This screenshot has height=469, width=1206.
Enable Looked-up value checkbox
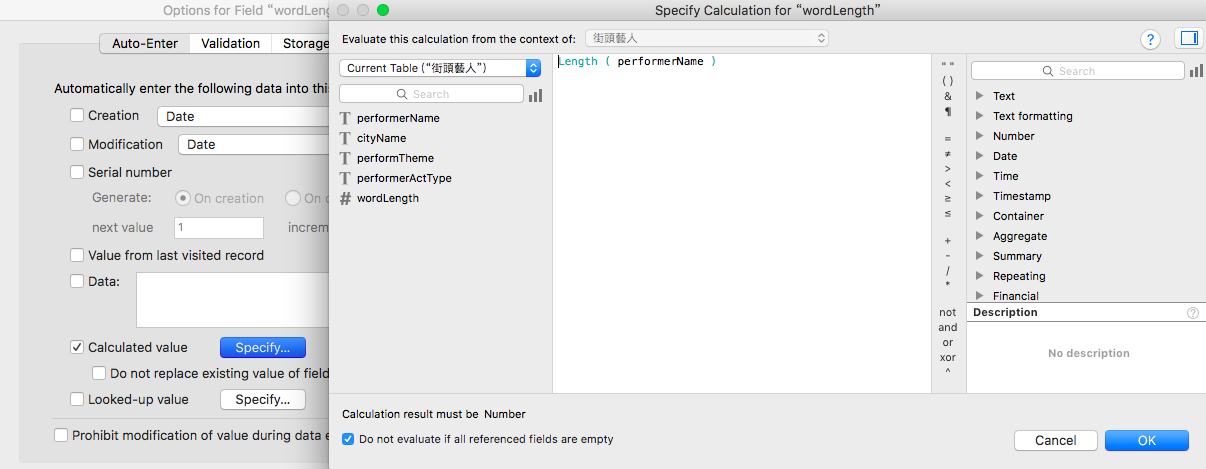77,399
